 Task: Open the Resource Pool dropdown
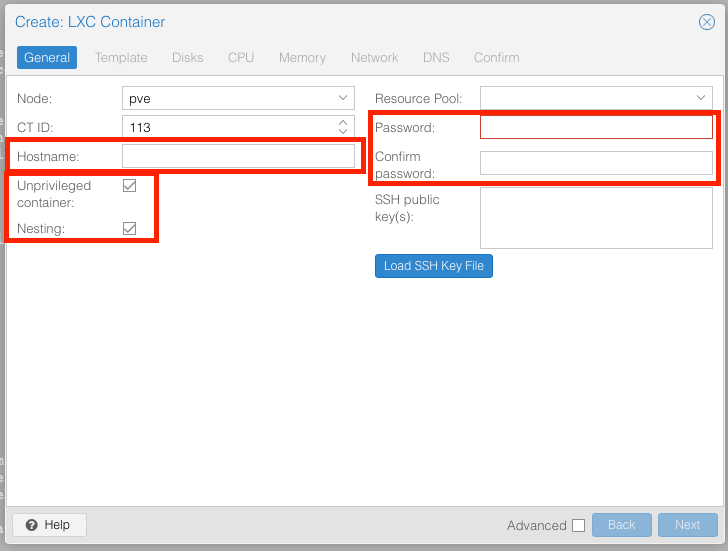pyautogui.click(x=701, y=98)
